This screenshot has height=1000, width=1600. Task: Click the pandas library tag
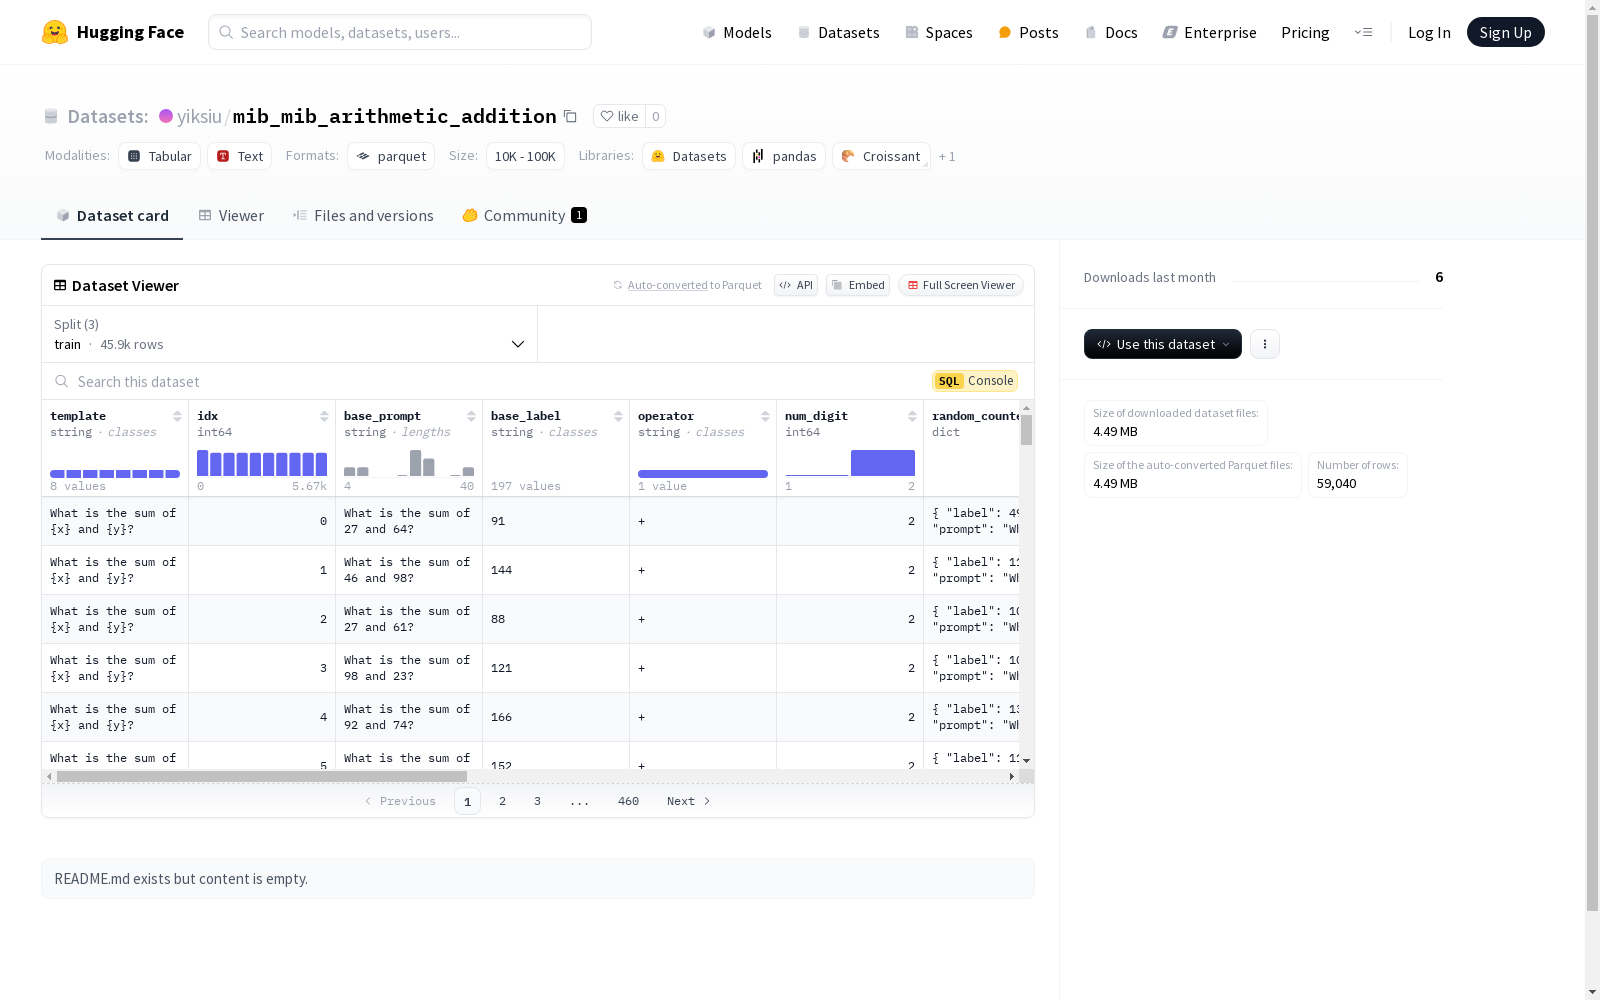[784, 156]
